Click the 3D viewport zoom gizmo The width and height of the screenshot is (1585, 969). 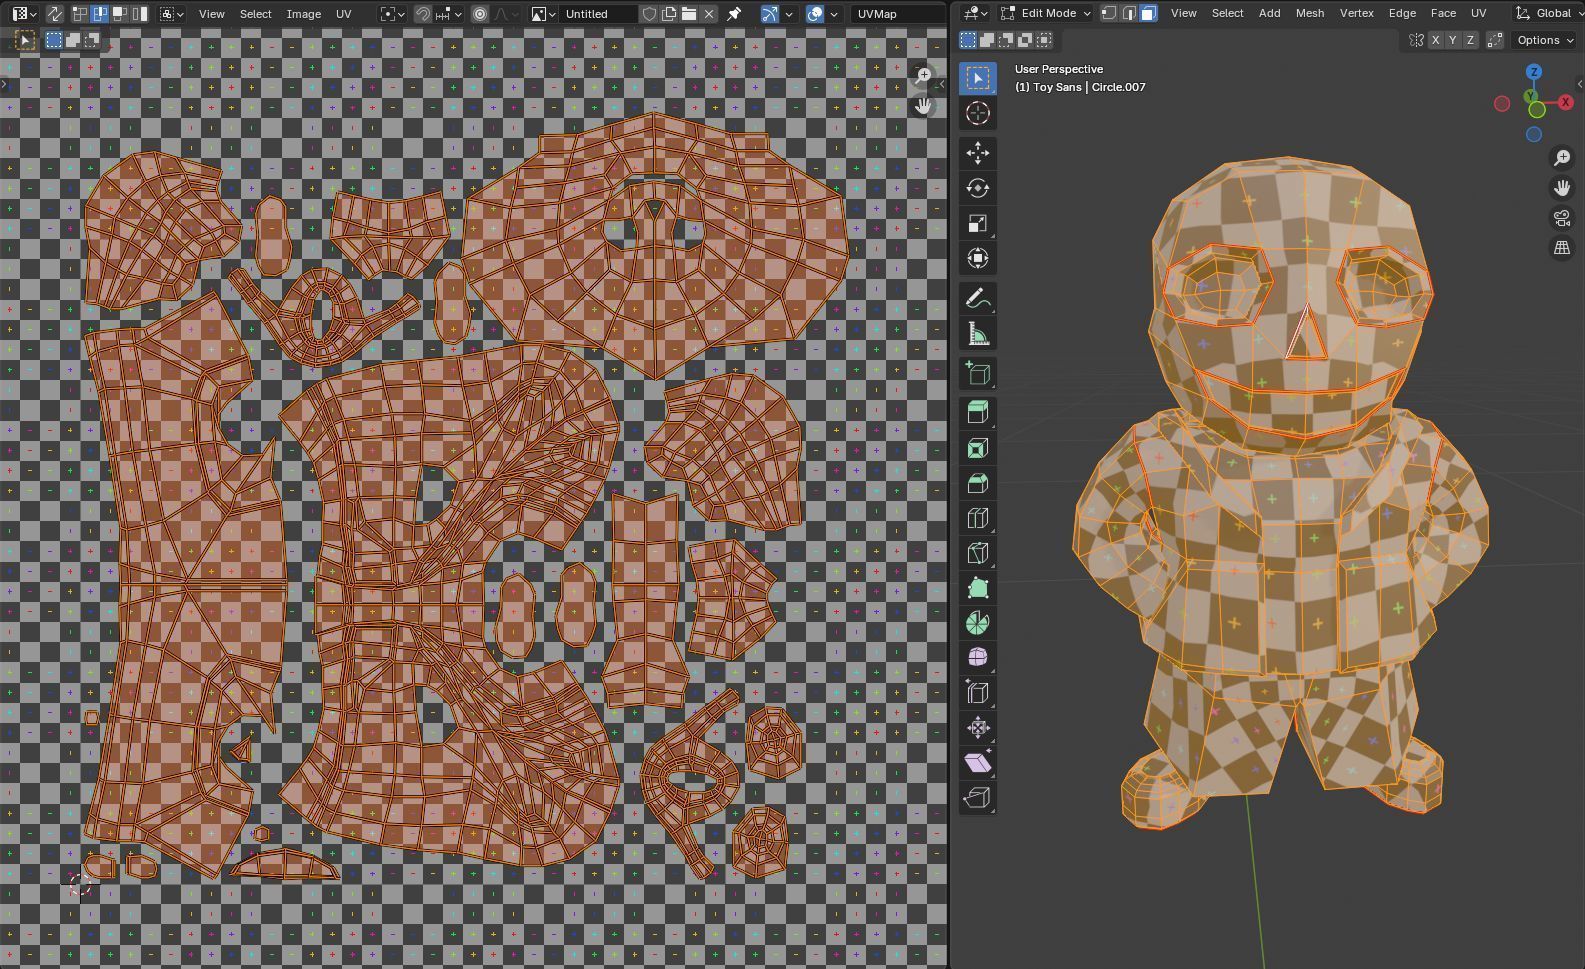1561,158
